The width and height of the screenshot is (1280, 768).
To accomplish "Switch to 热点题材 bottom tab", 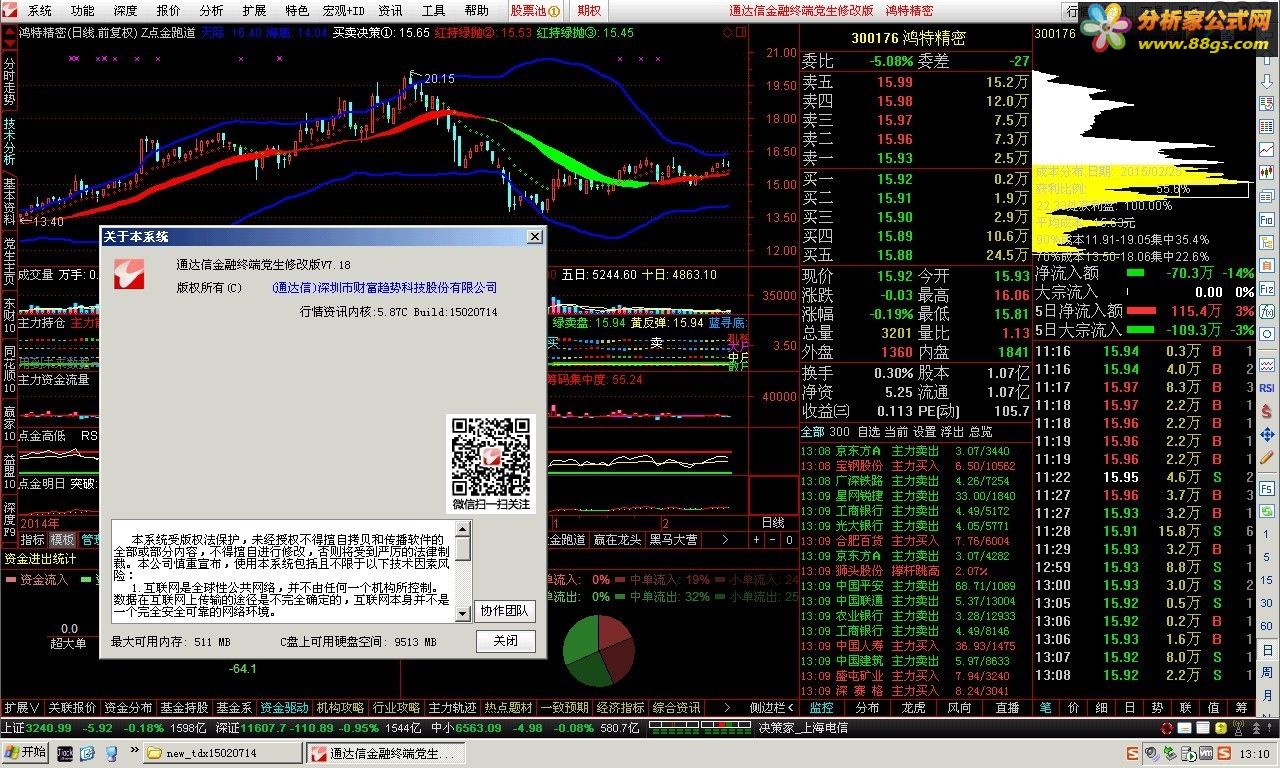I will pyautogui.click(x=509, y=708).
